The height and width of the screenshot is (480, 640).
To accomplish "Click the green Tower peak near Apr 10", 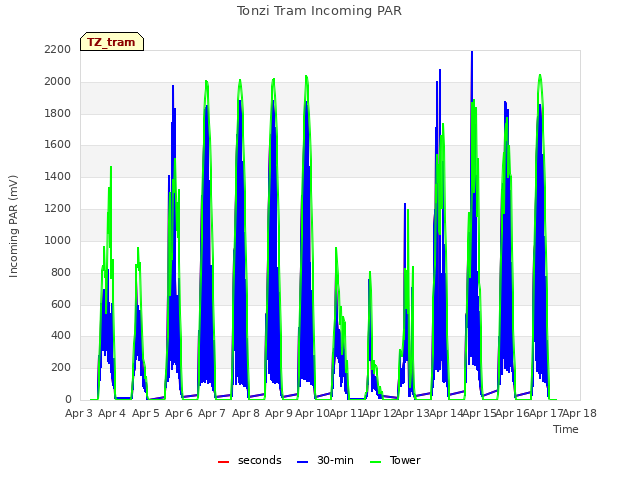I will [306, 78].
